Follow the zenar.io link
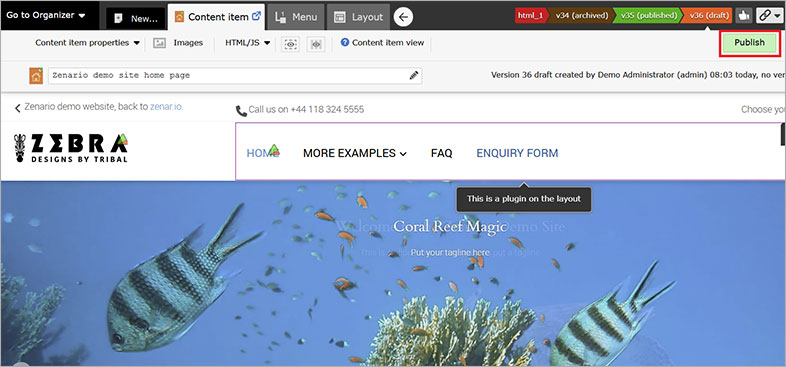 166,107
